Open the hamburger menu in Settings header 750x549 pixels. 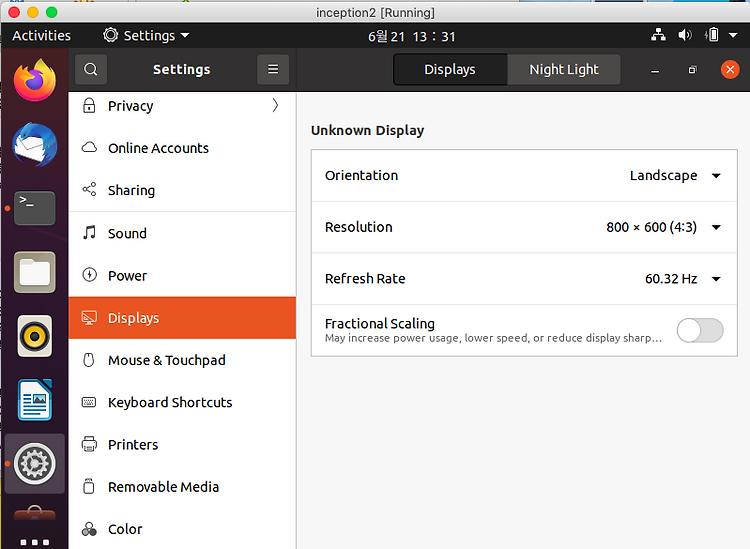click(x=273, y=69)
